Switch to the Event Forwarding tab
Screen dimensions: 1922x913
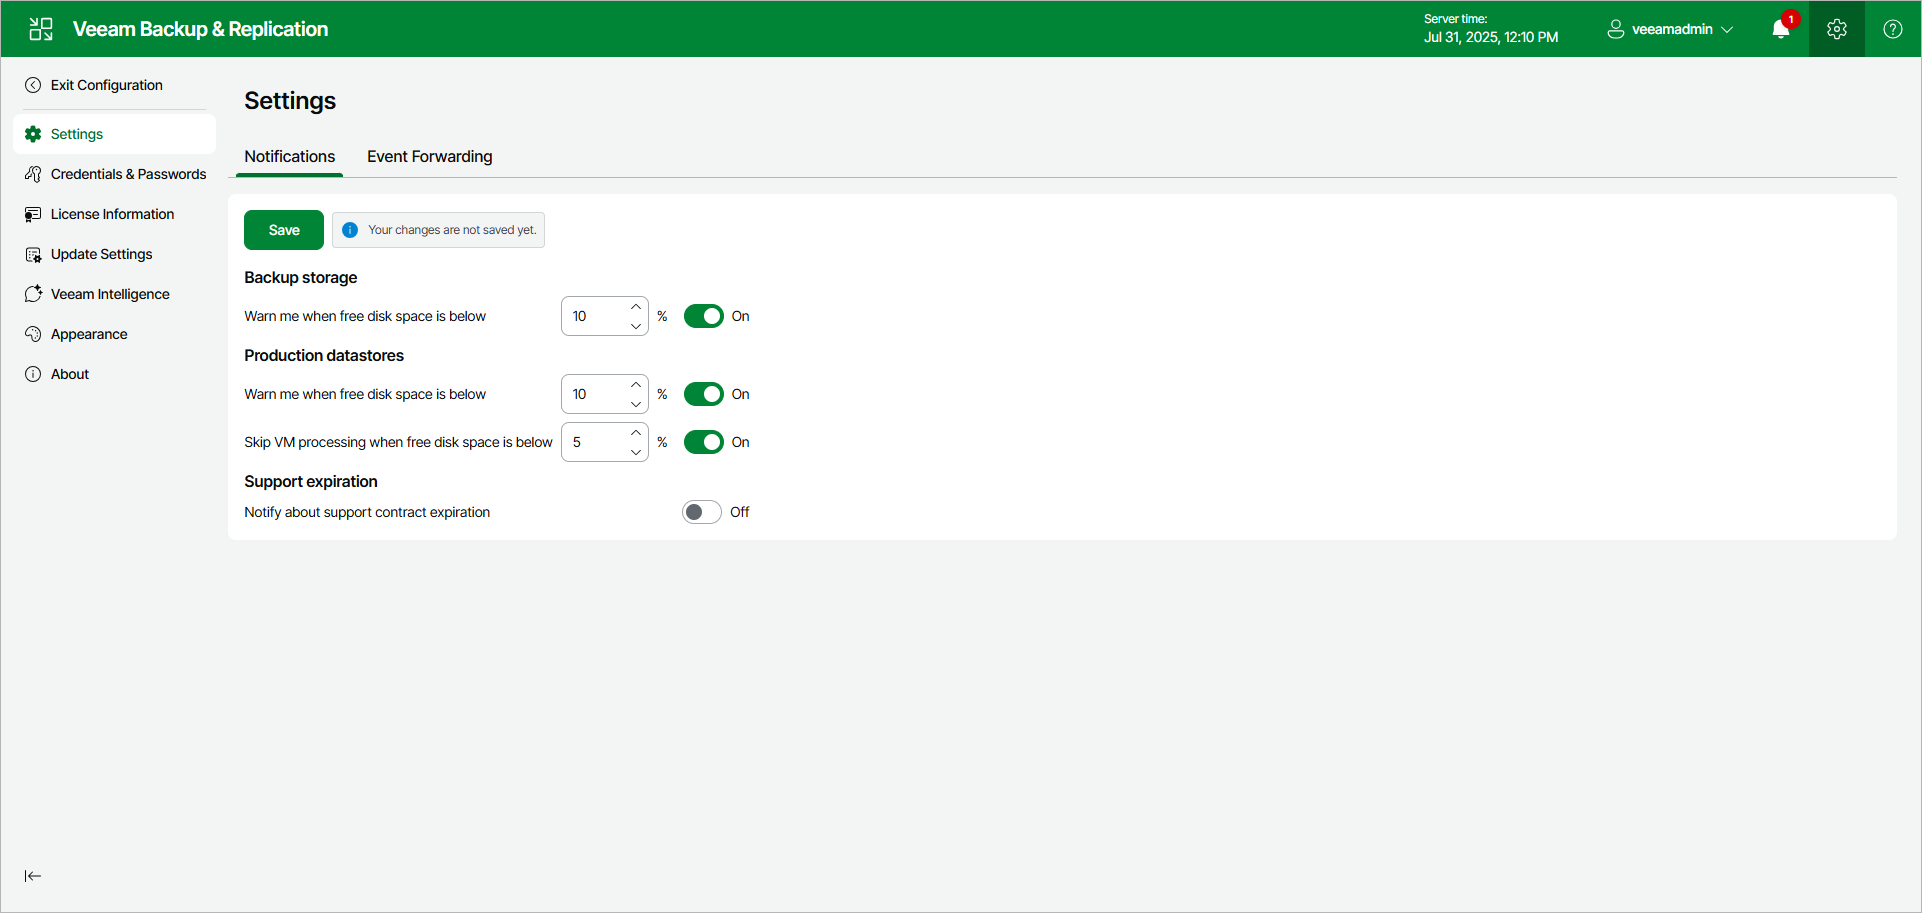[x=430, y=157]
